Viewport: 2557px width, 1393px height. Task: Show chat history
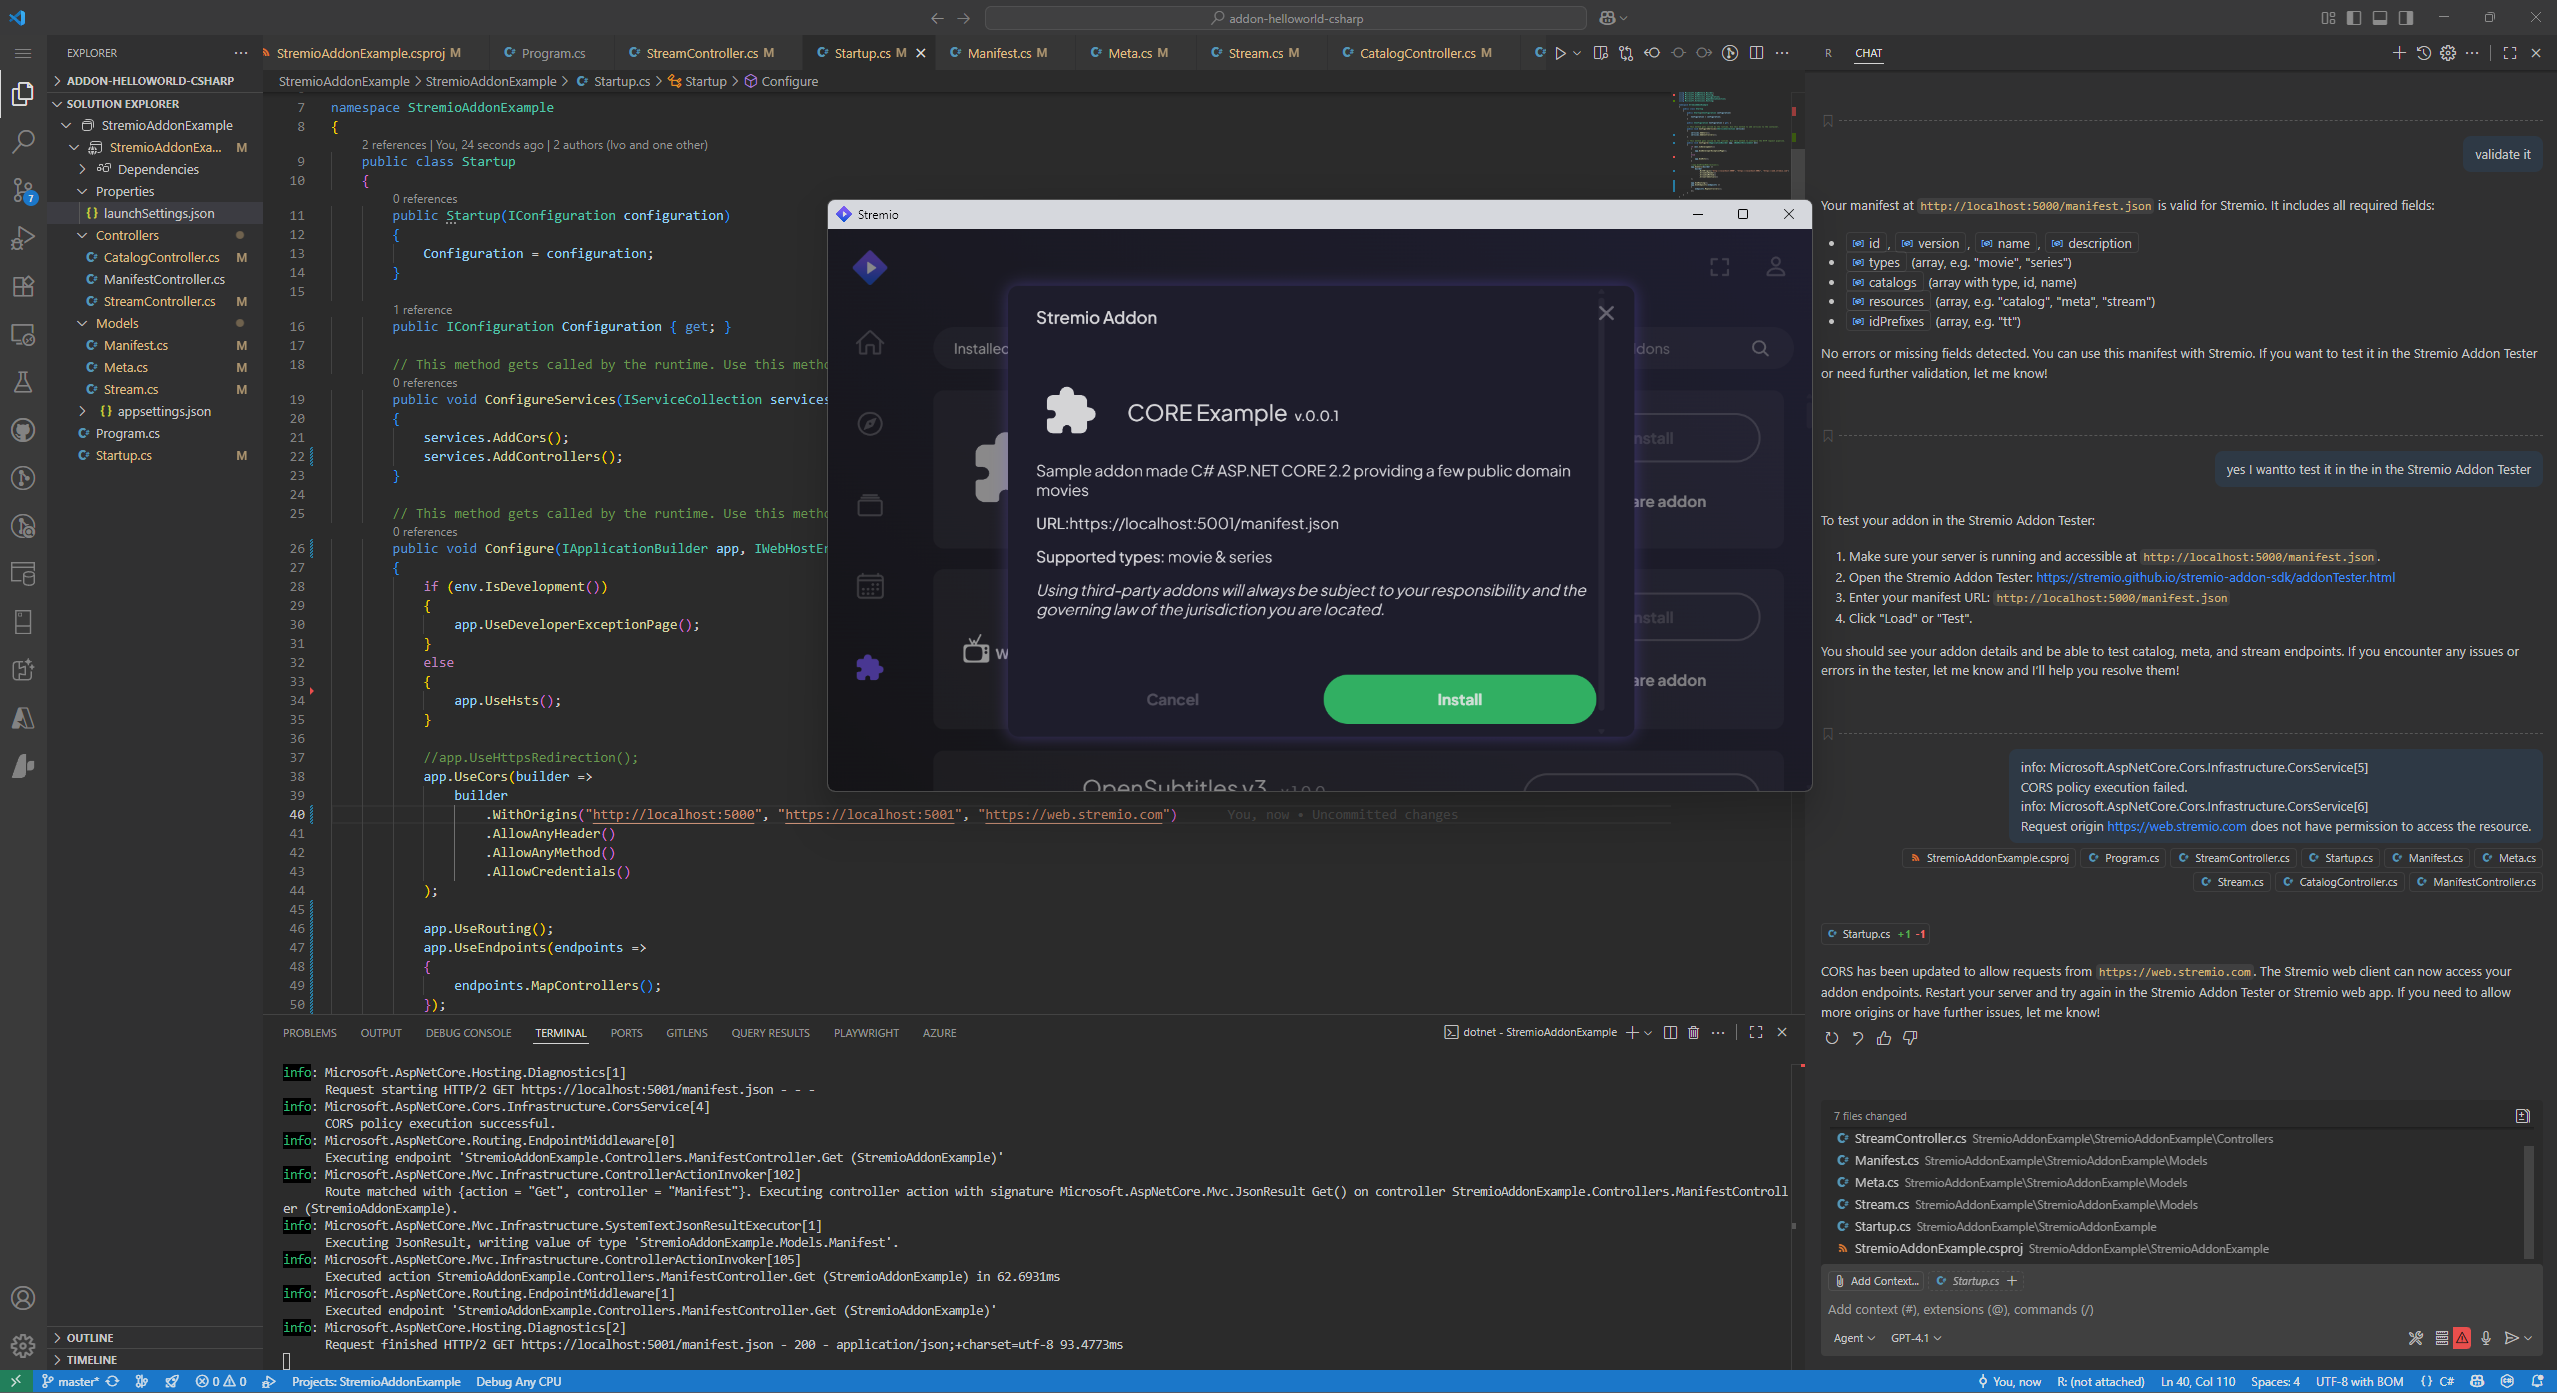pos(2423,53)
